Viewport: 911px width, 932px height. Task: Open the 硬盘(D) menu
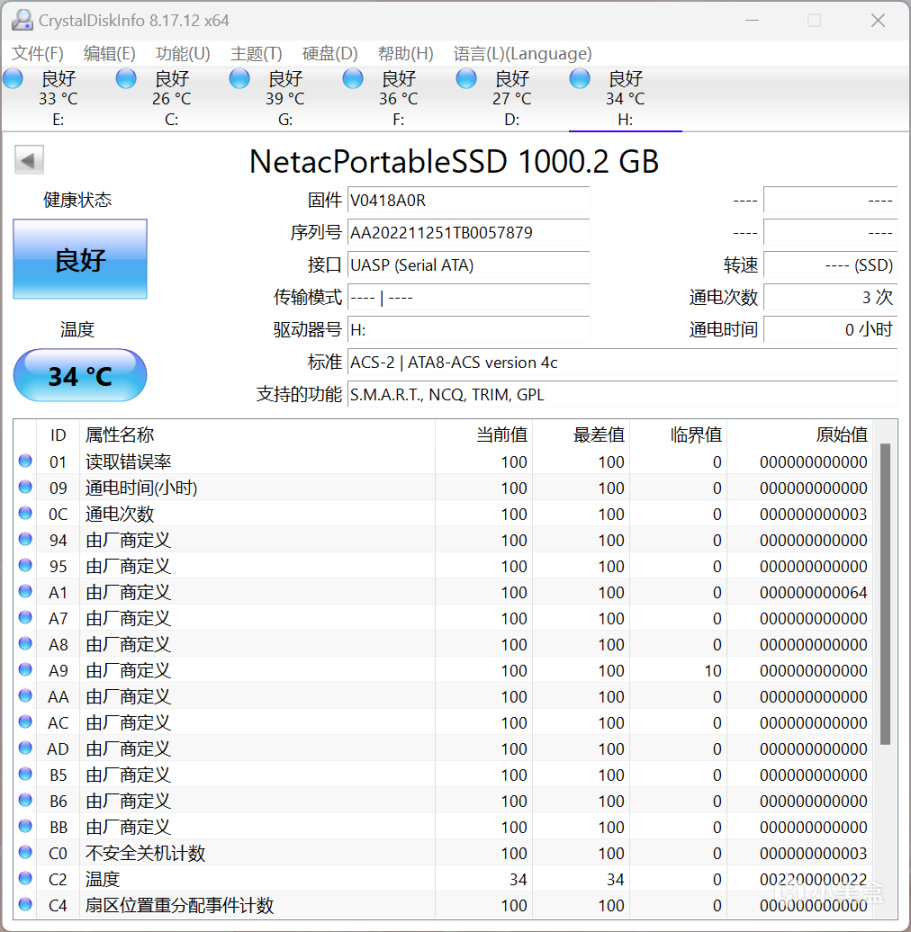pyautogui.click(x=330, y=53)
